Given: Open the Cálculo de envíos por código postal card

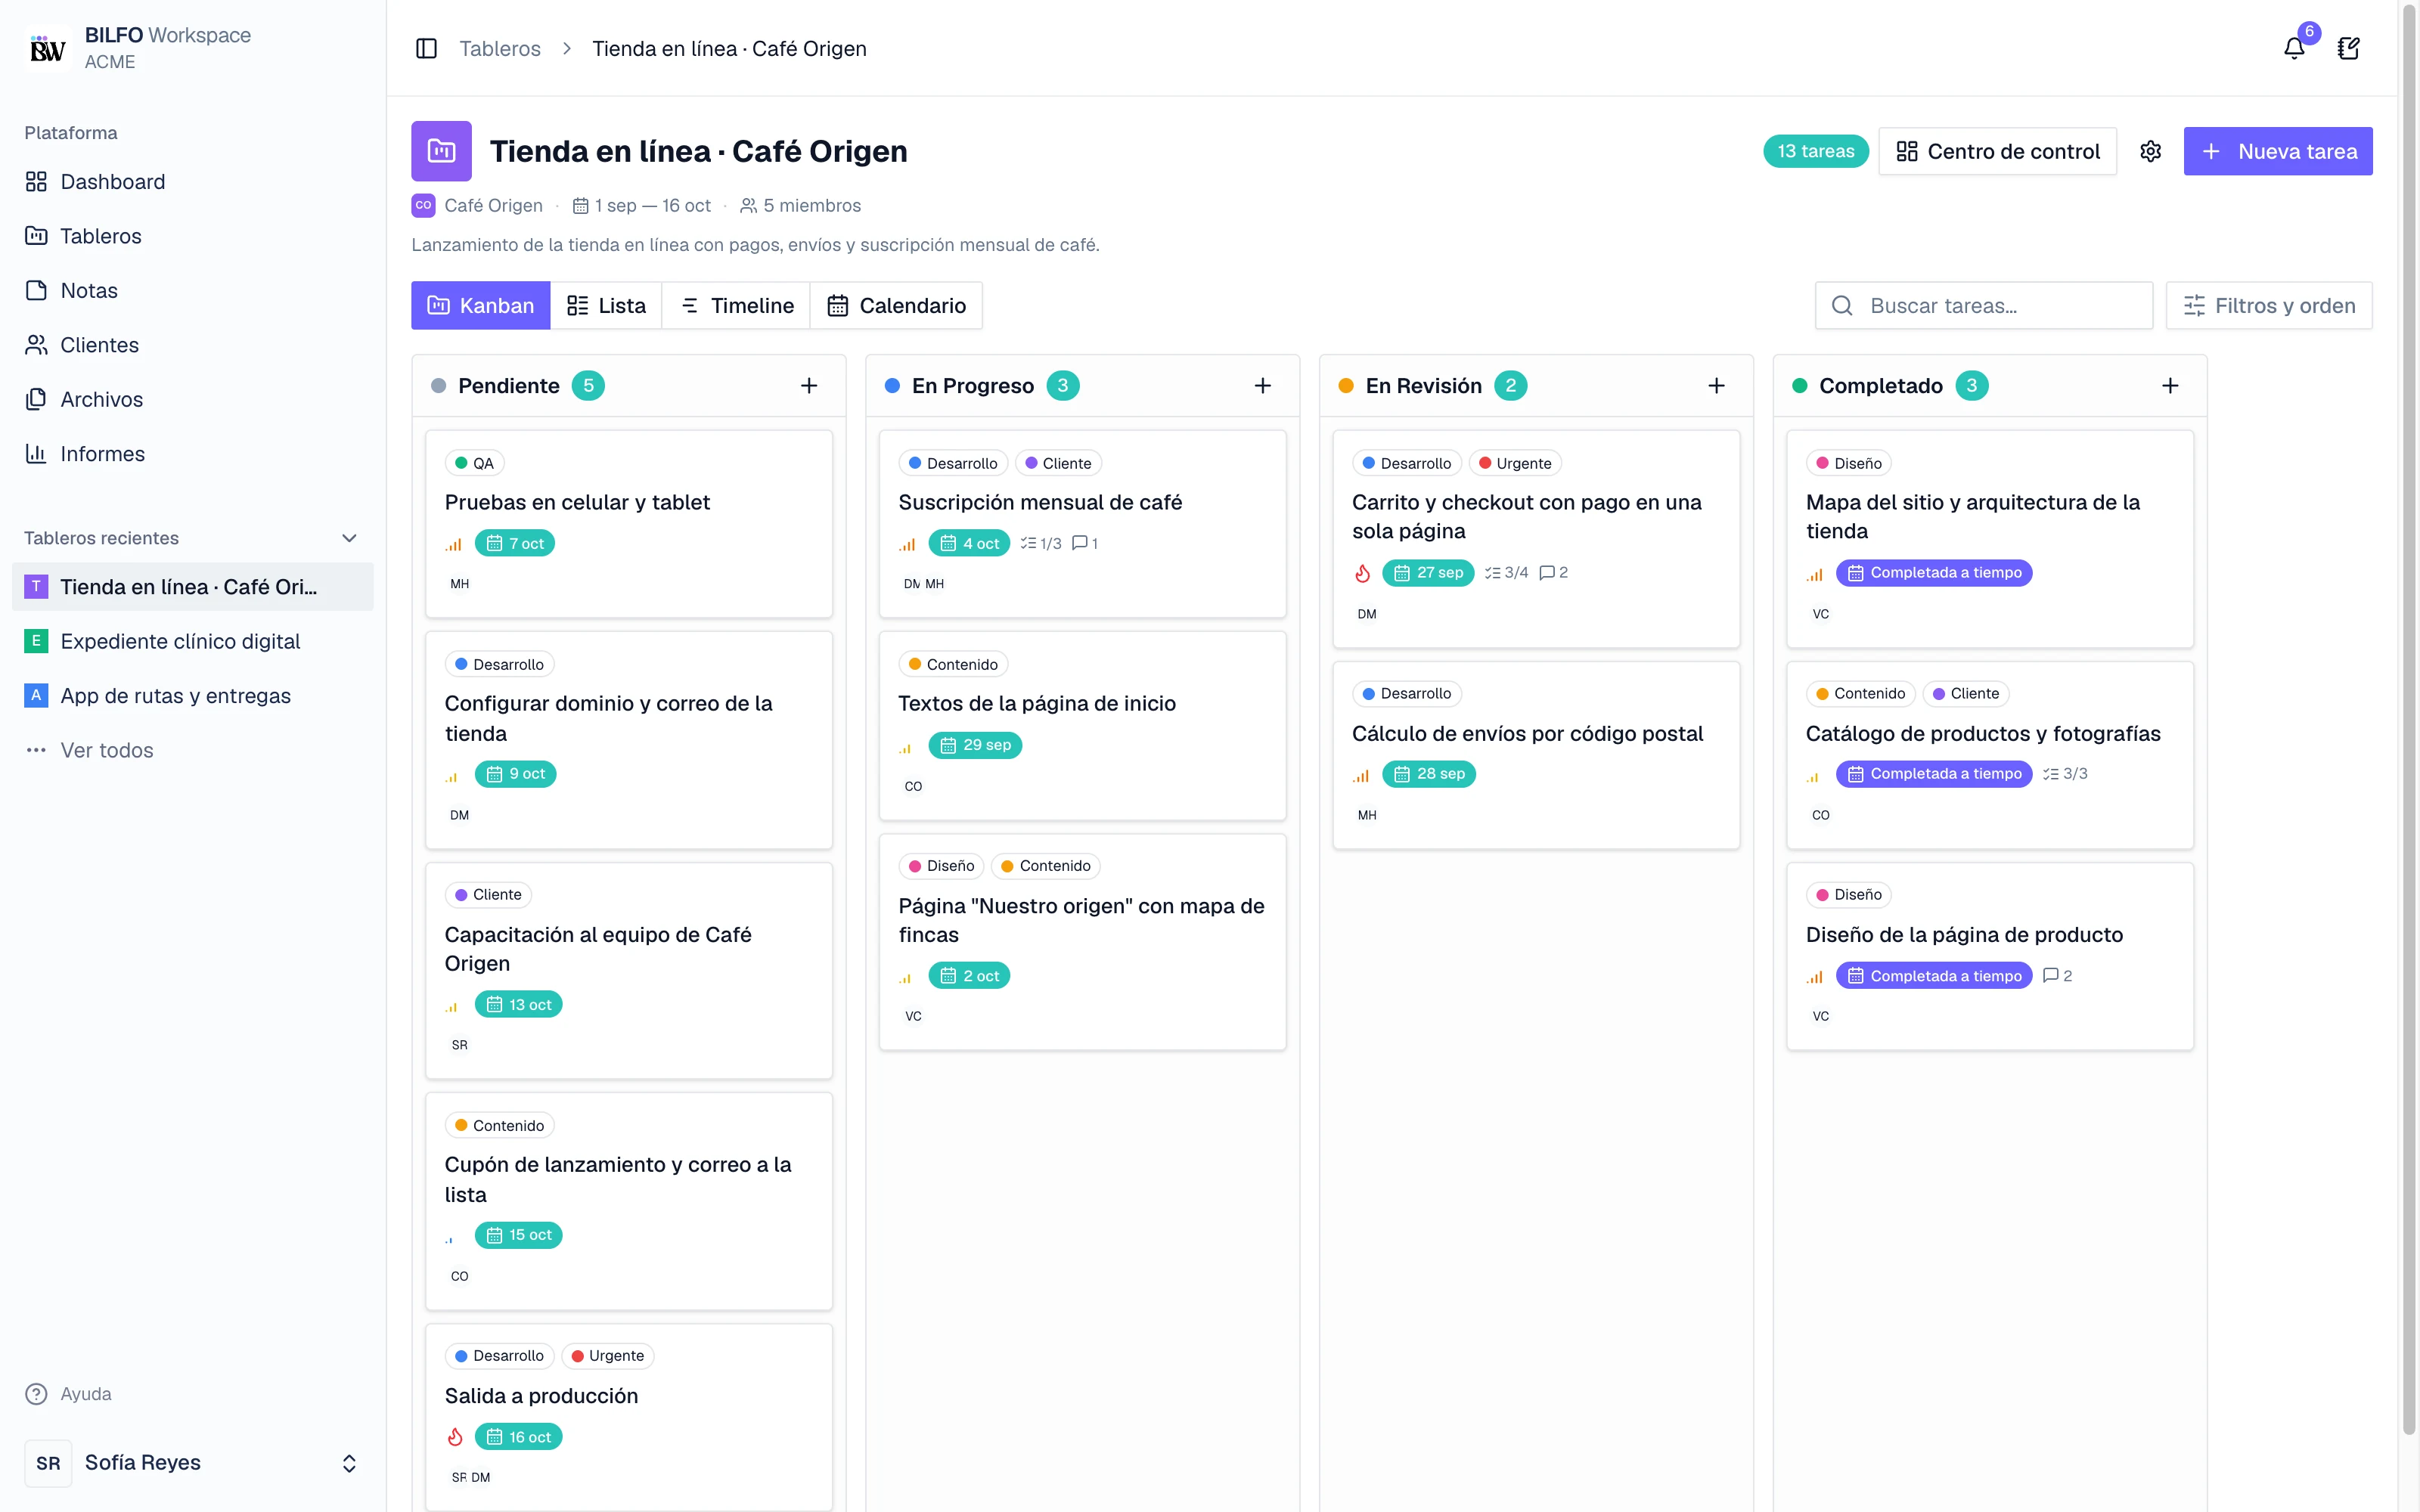Looking at the screenshot, I should click(x=1536, y=755).
